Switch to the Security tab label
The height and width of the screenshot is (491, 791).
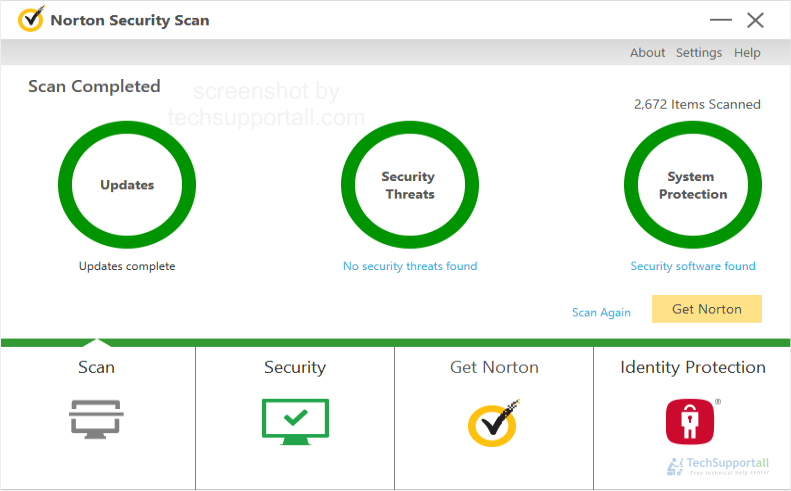[x=295, y=367]
